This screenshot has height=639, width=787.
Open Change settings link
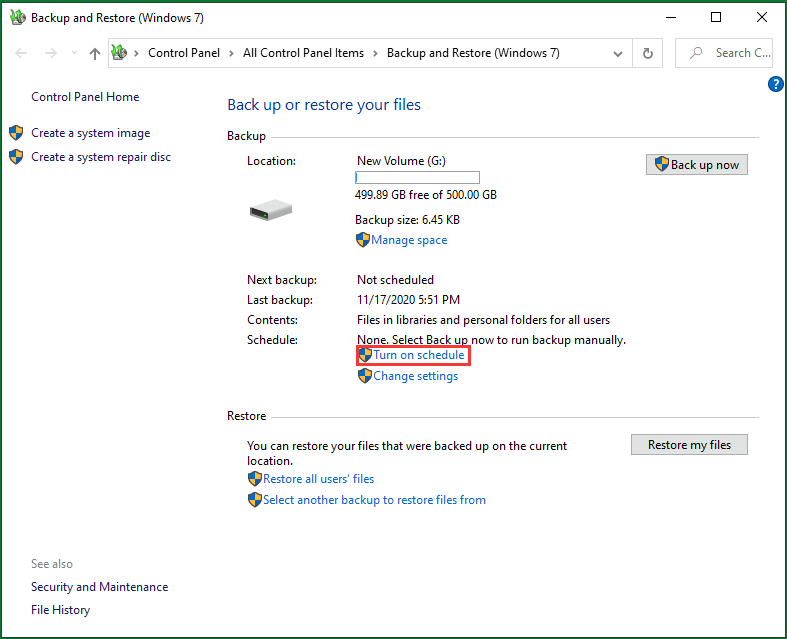[416, 376]
